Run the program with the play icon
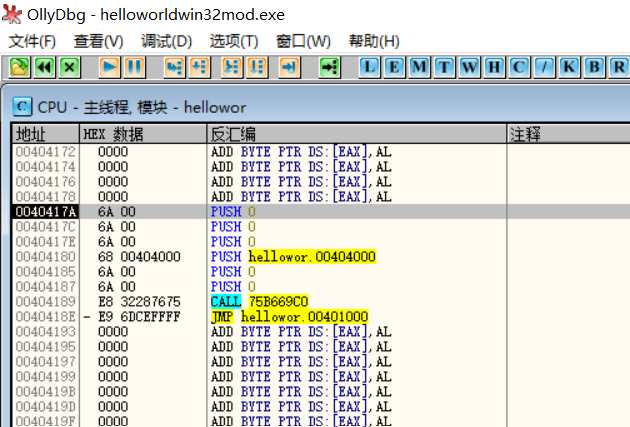 tap(109, 67)
